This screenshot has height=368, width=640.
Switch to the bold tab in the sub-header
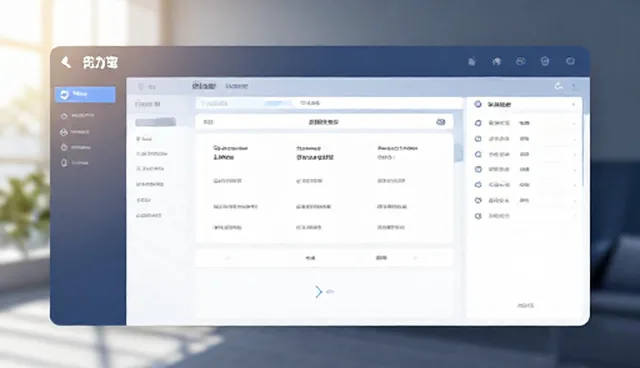coord(204,86)
